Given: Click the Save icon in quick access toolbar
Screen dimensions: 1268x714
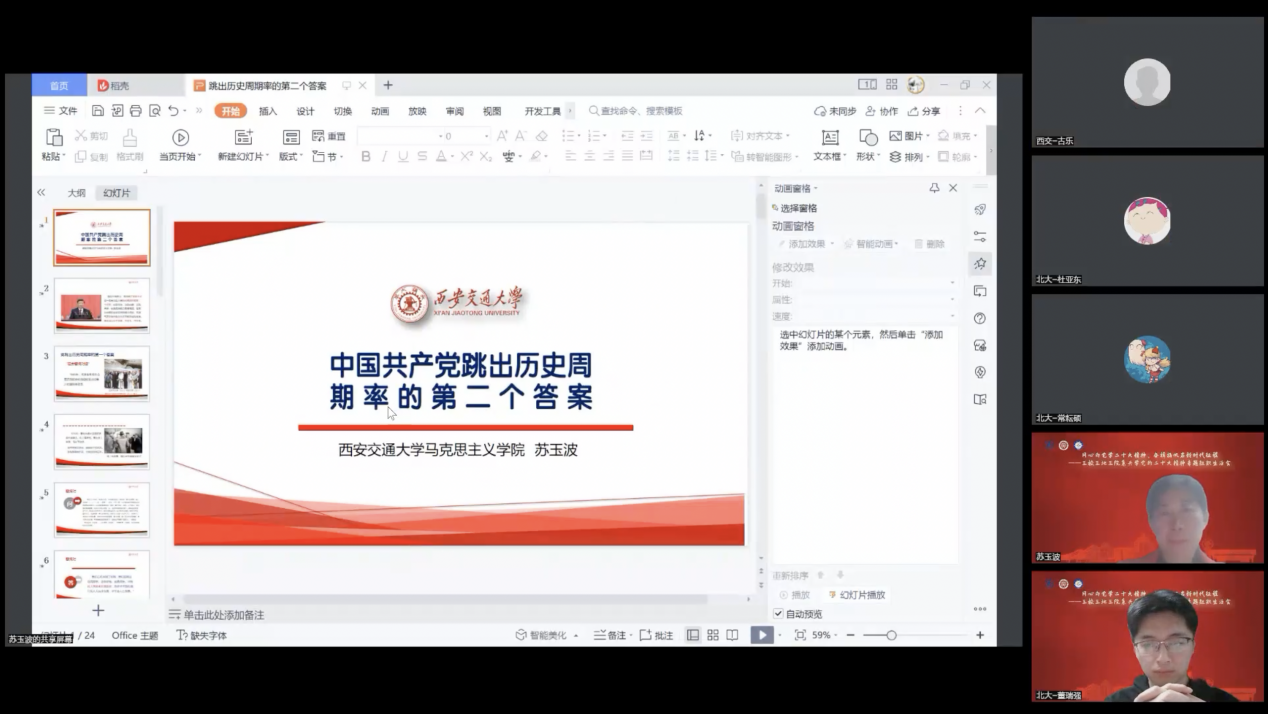Looking at the screenshot, I should pyautogui.click(x=98, y=111).
